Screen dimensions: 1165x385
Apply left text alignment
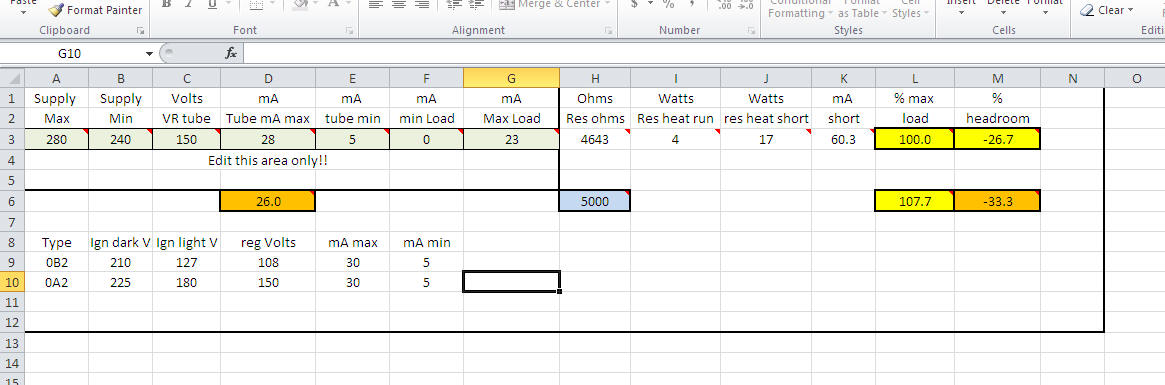[x=376, y=5]
